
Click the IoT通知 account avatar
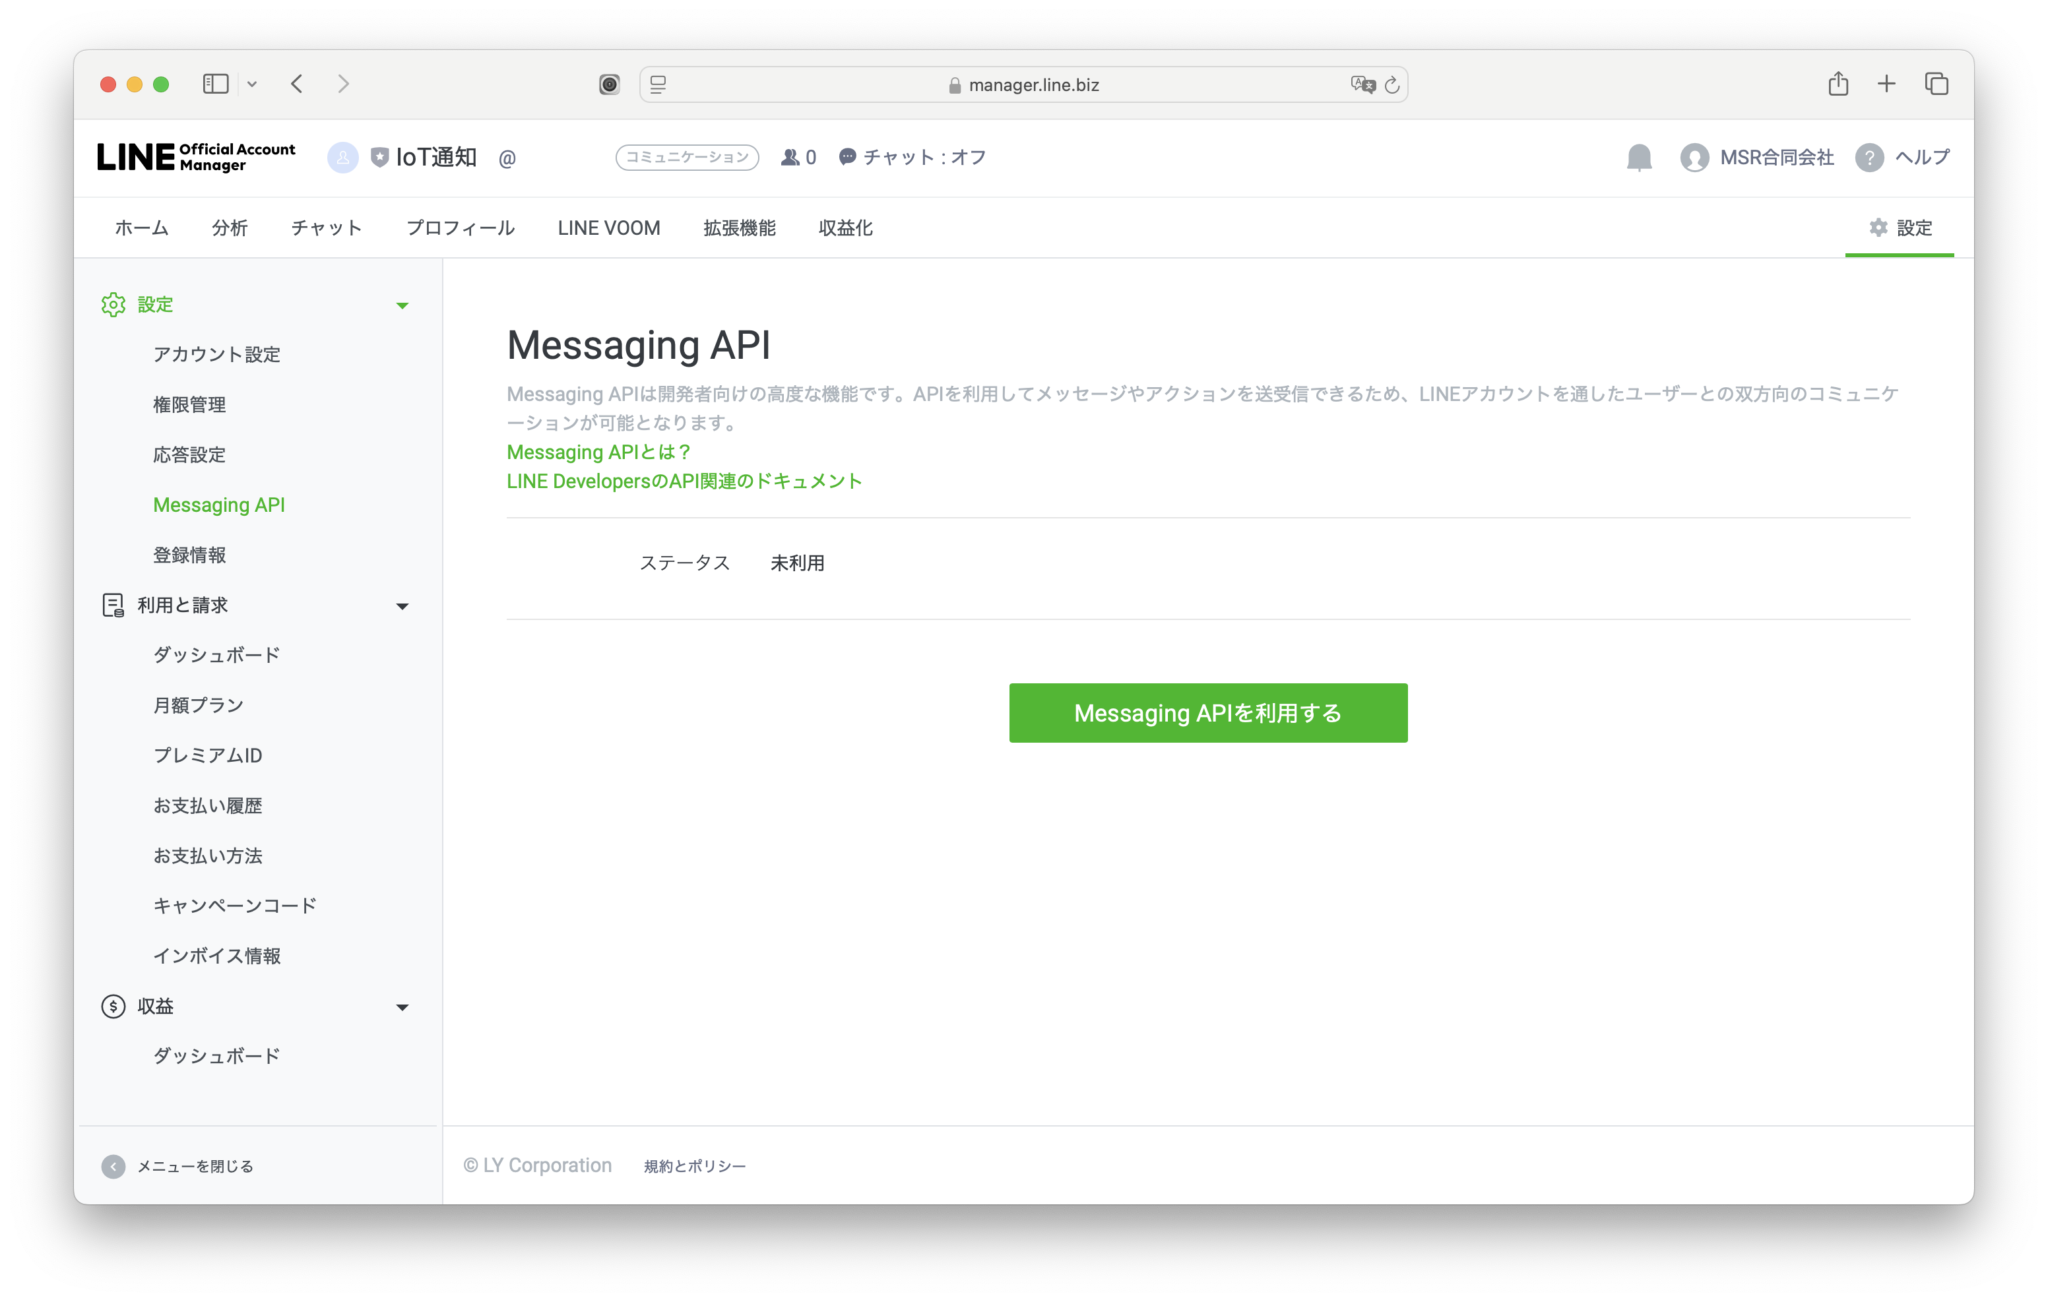pos(342,157)
